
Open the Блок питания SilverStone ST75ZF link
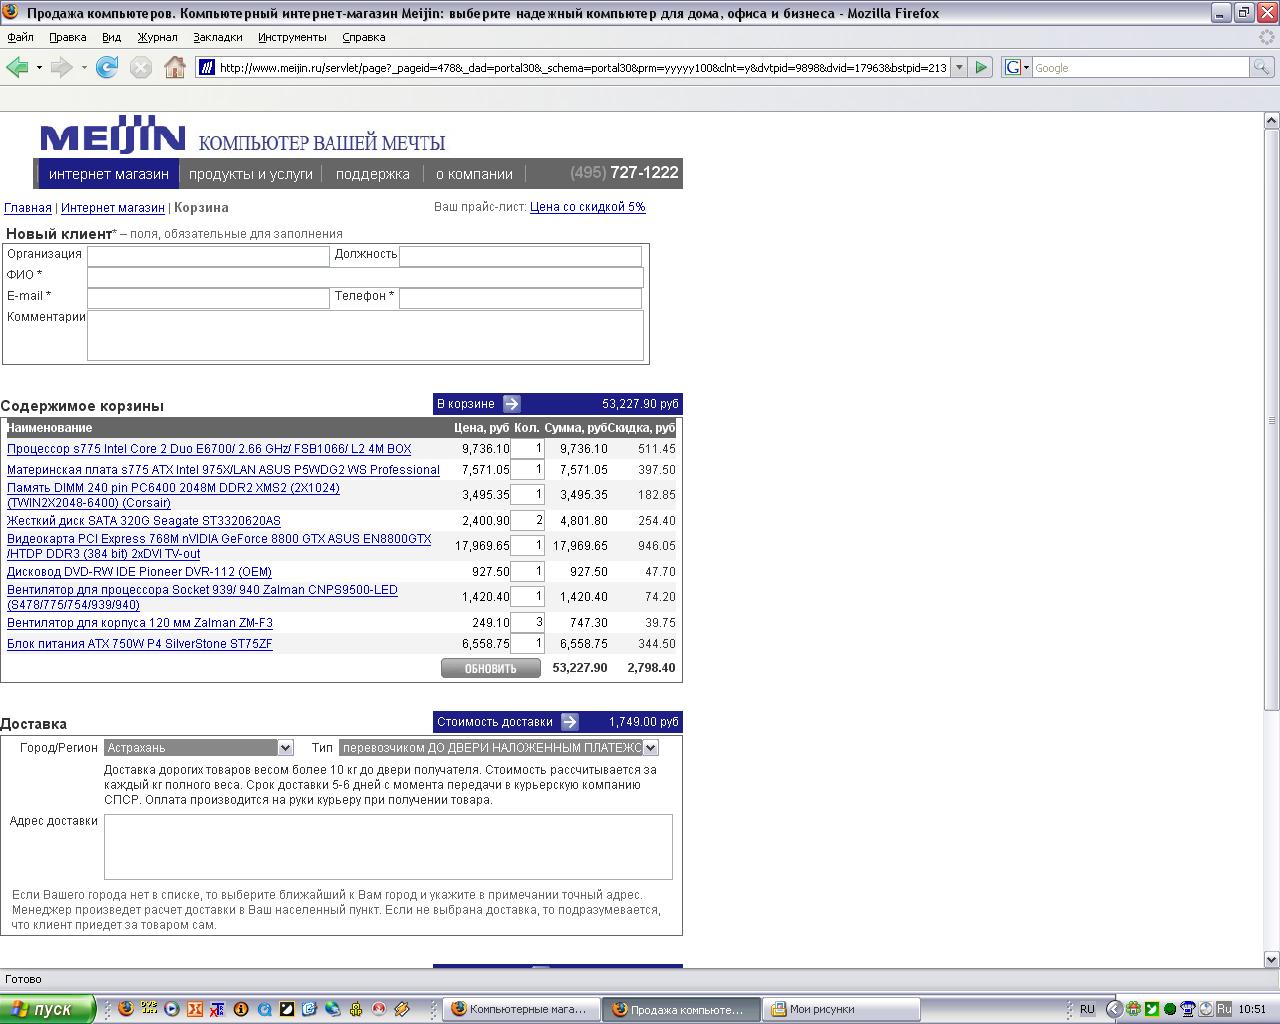140,644
